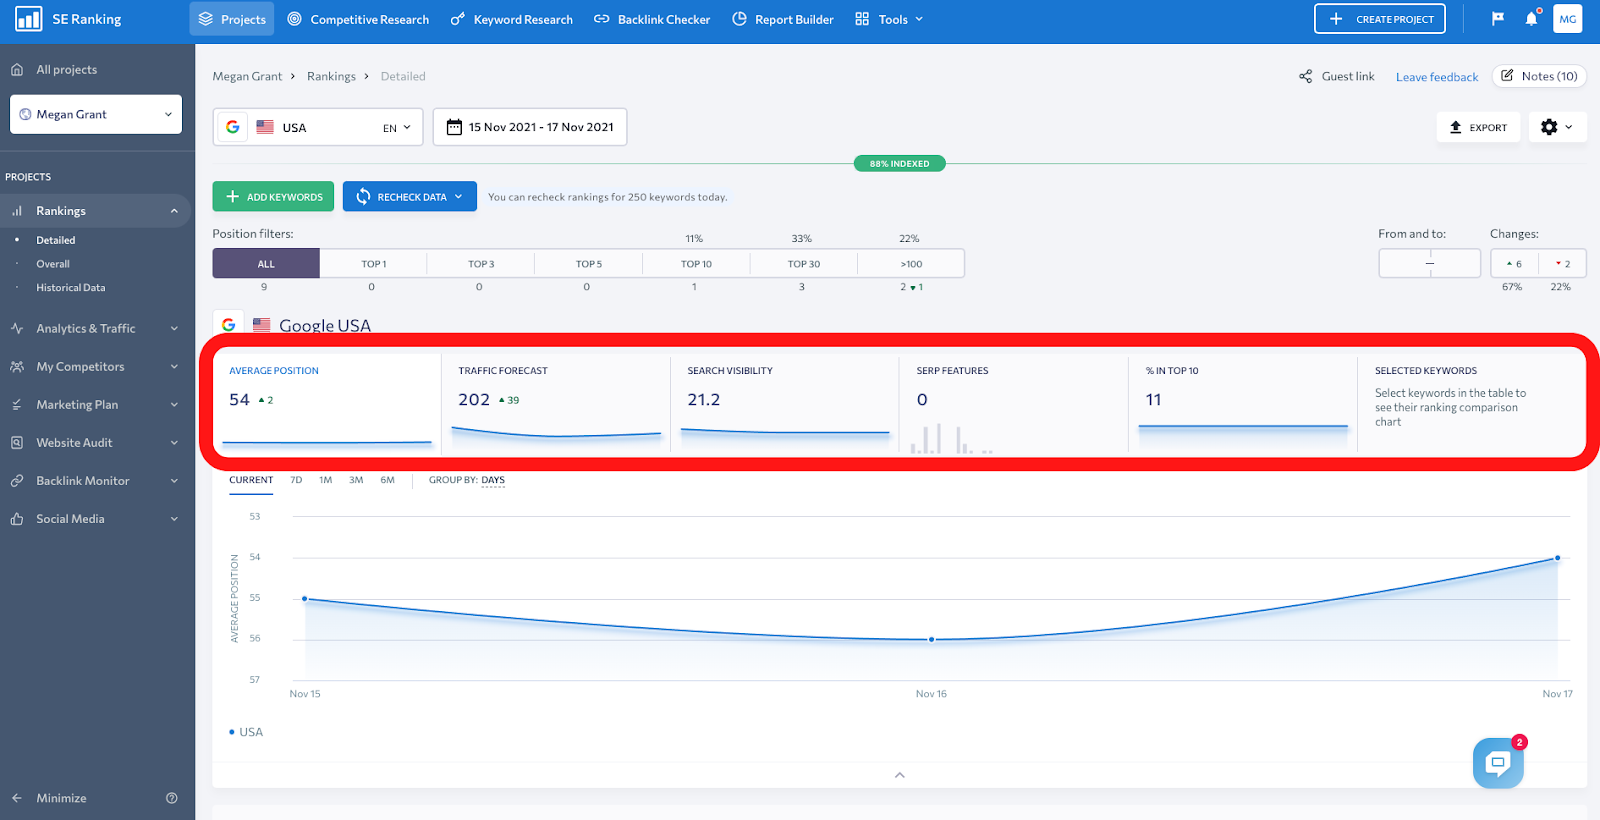Screen dimensions: 1600x820
Task: Switch chart range to 1M
Action: (325, 480)
